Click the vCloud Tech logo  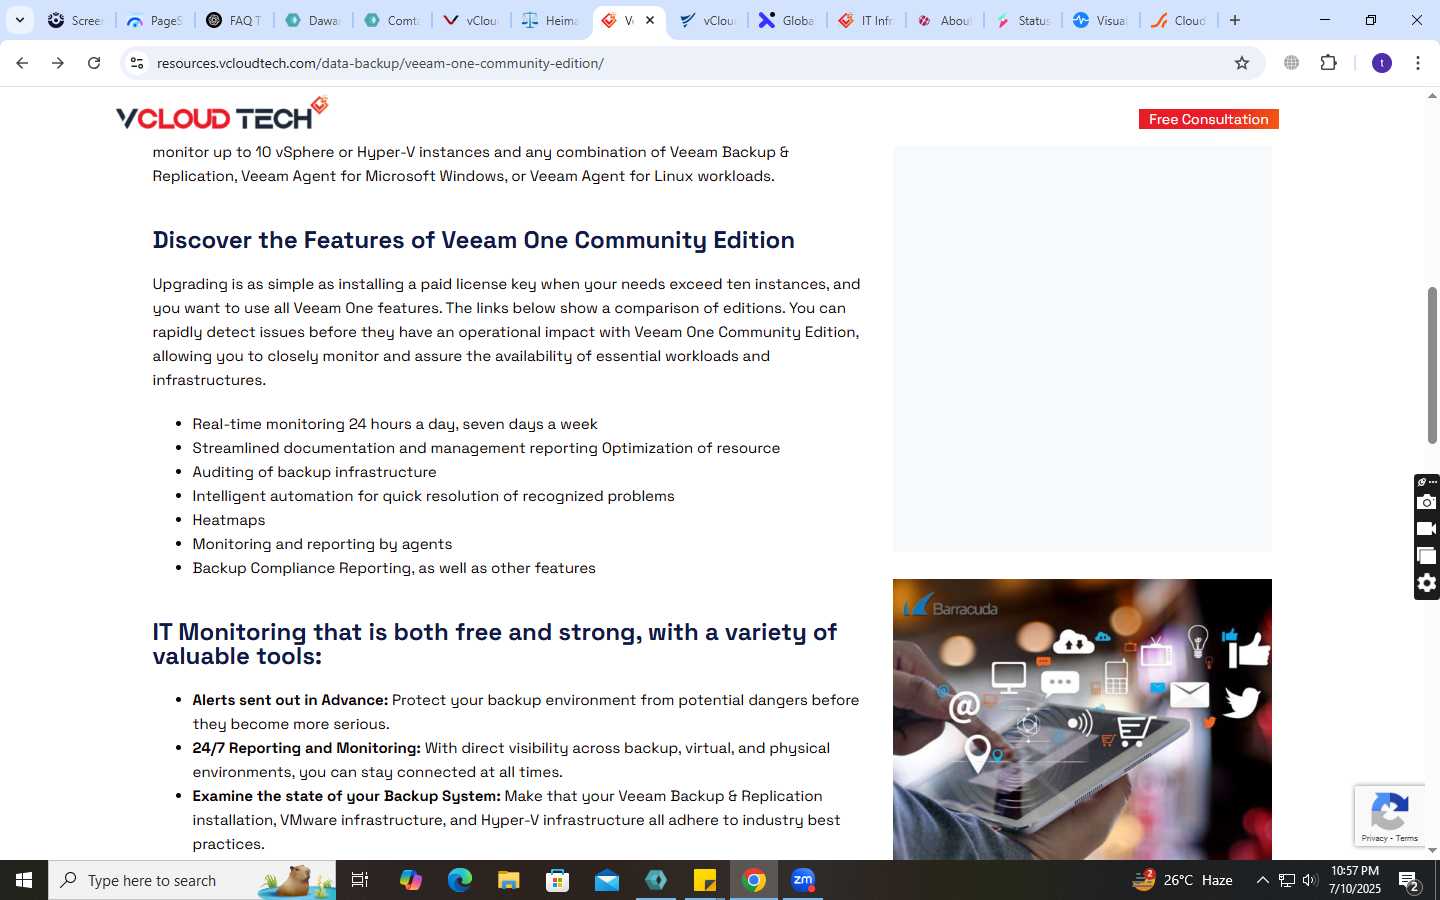click(x=222, y=114)
